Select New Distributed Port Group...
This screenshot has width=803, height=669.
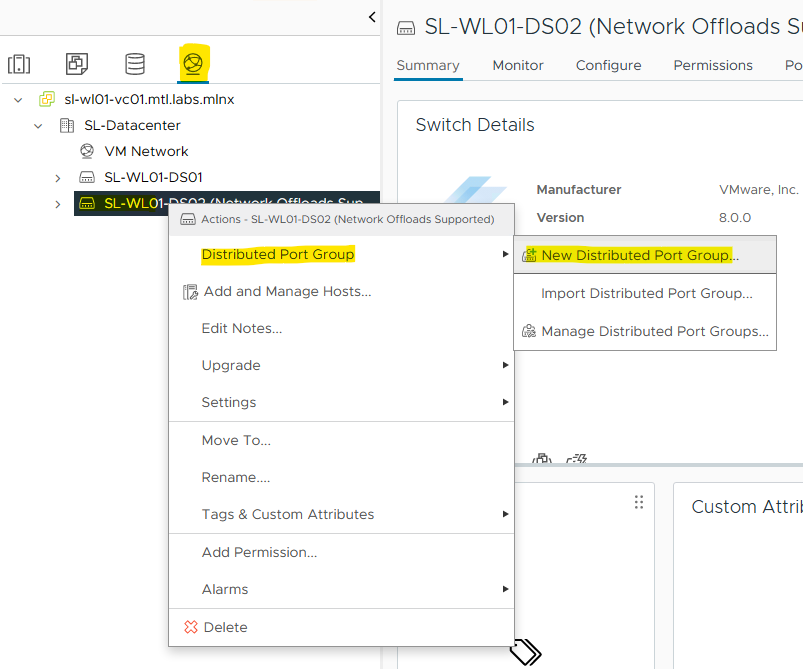click(x=645, y=255)
